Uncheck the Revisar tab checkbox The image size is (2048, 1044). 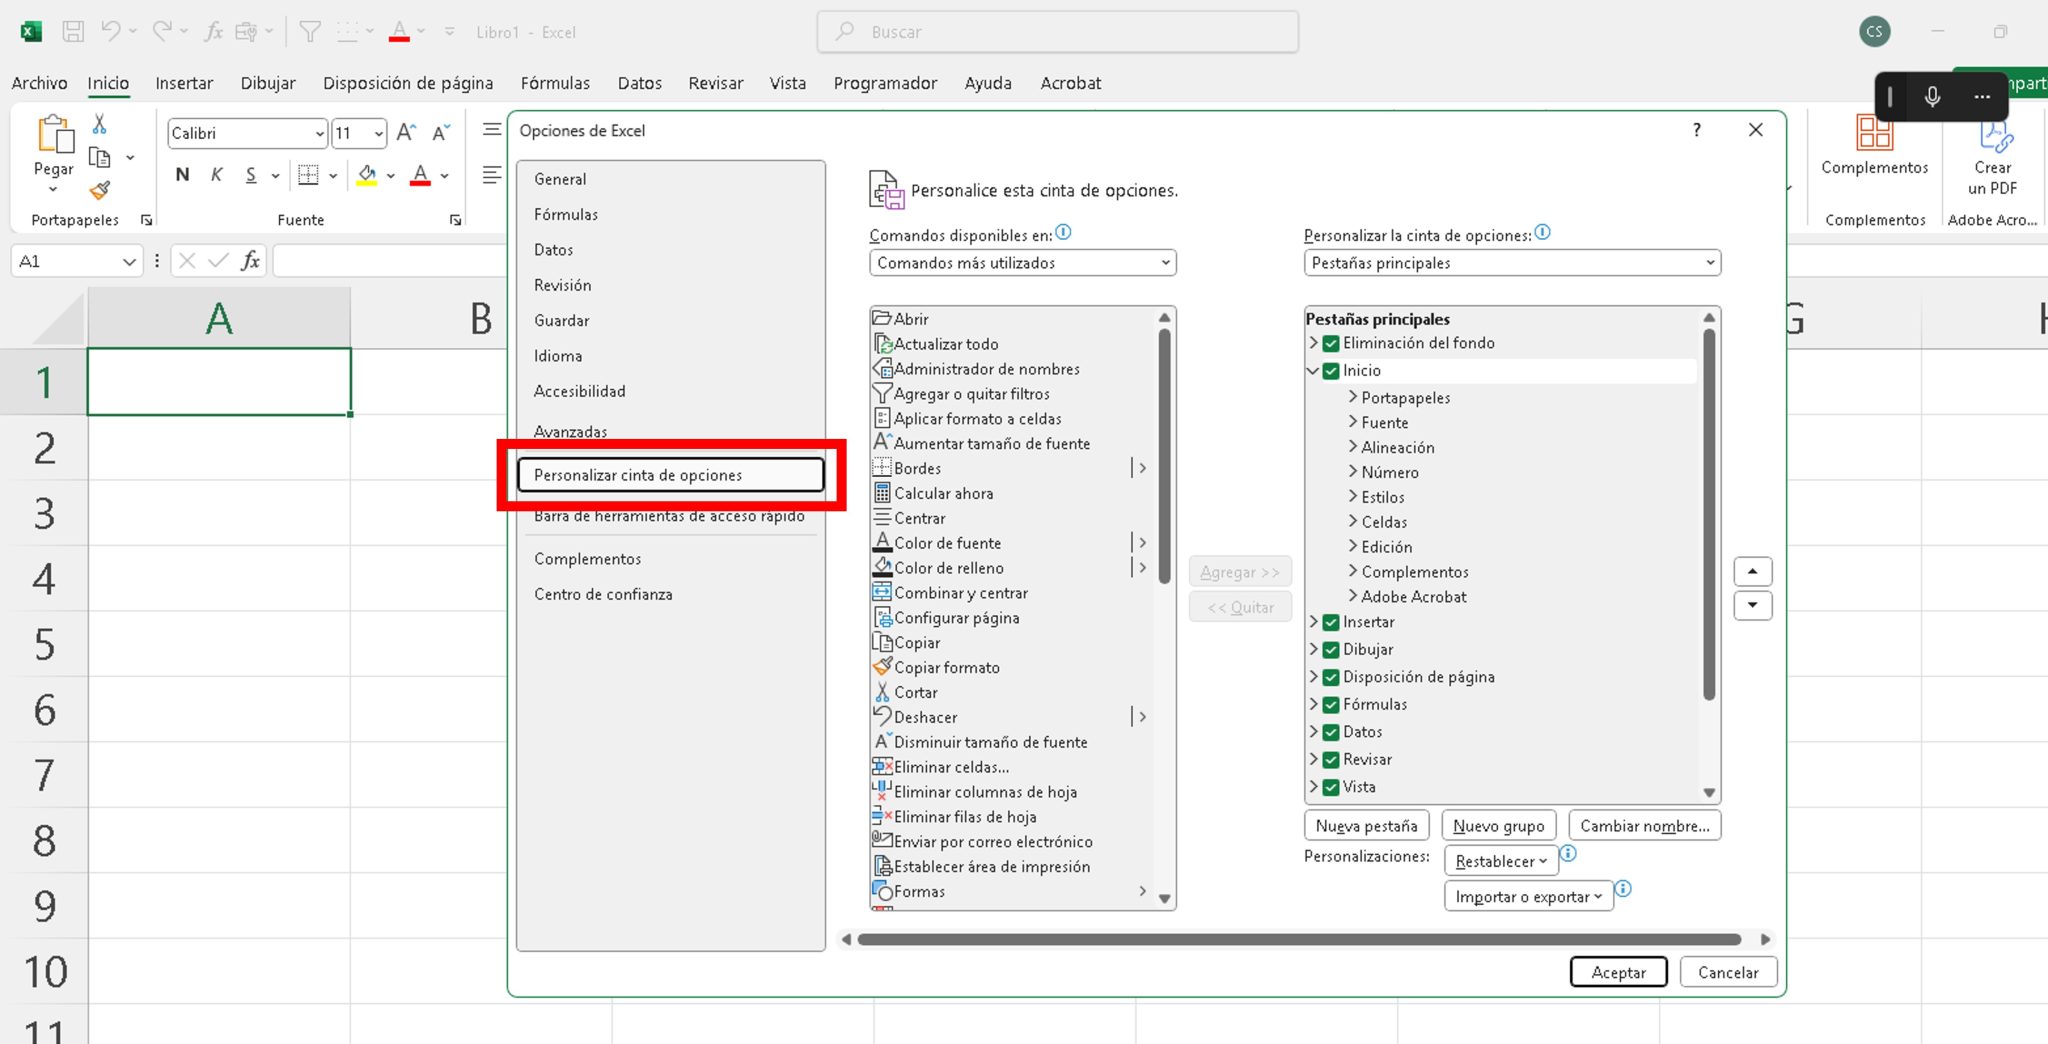(x=1331, y=759)
